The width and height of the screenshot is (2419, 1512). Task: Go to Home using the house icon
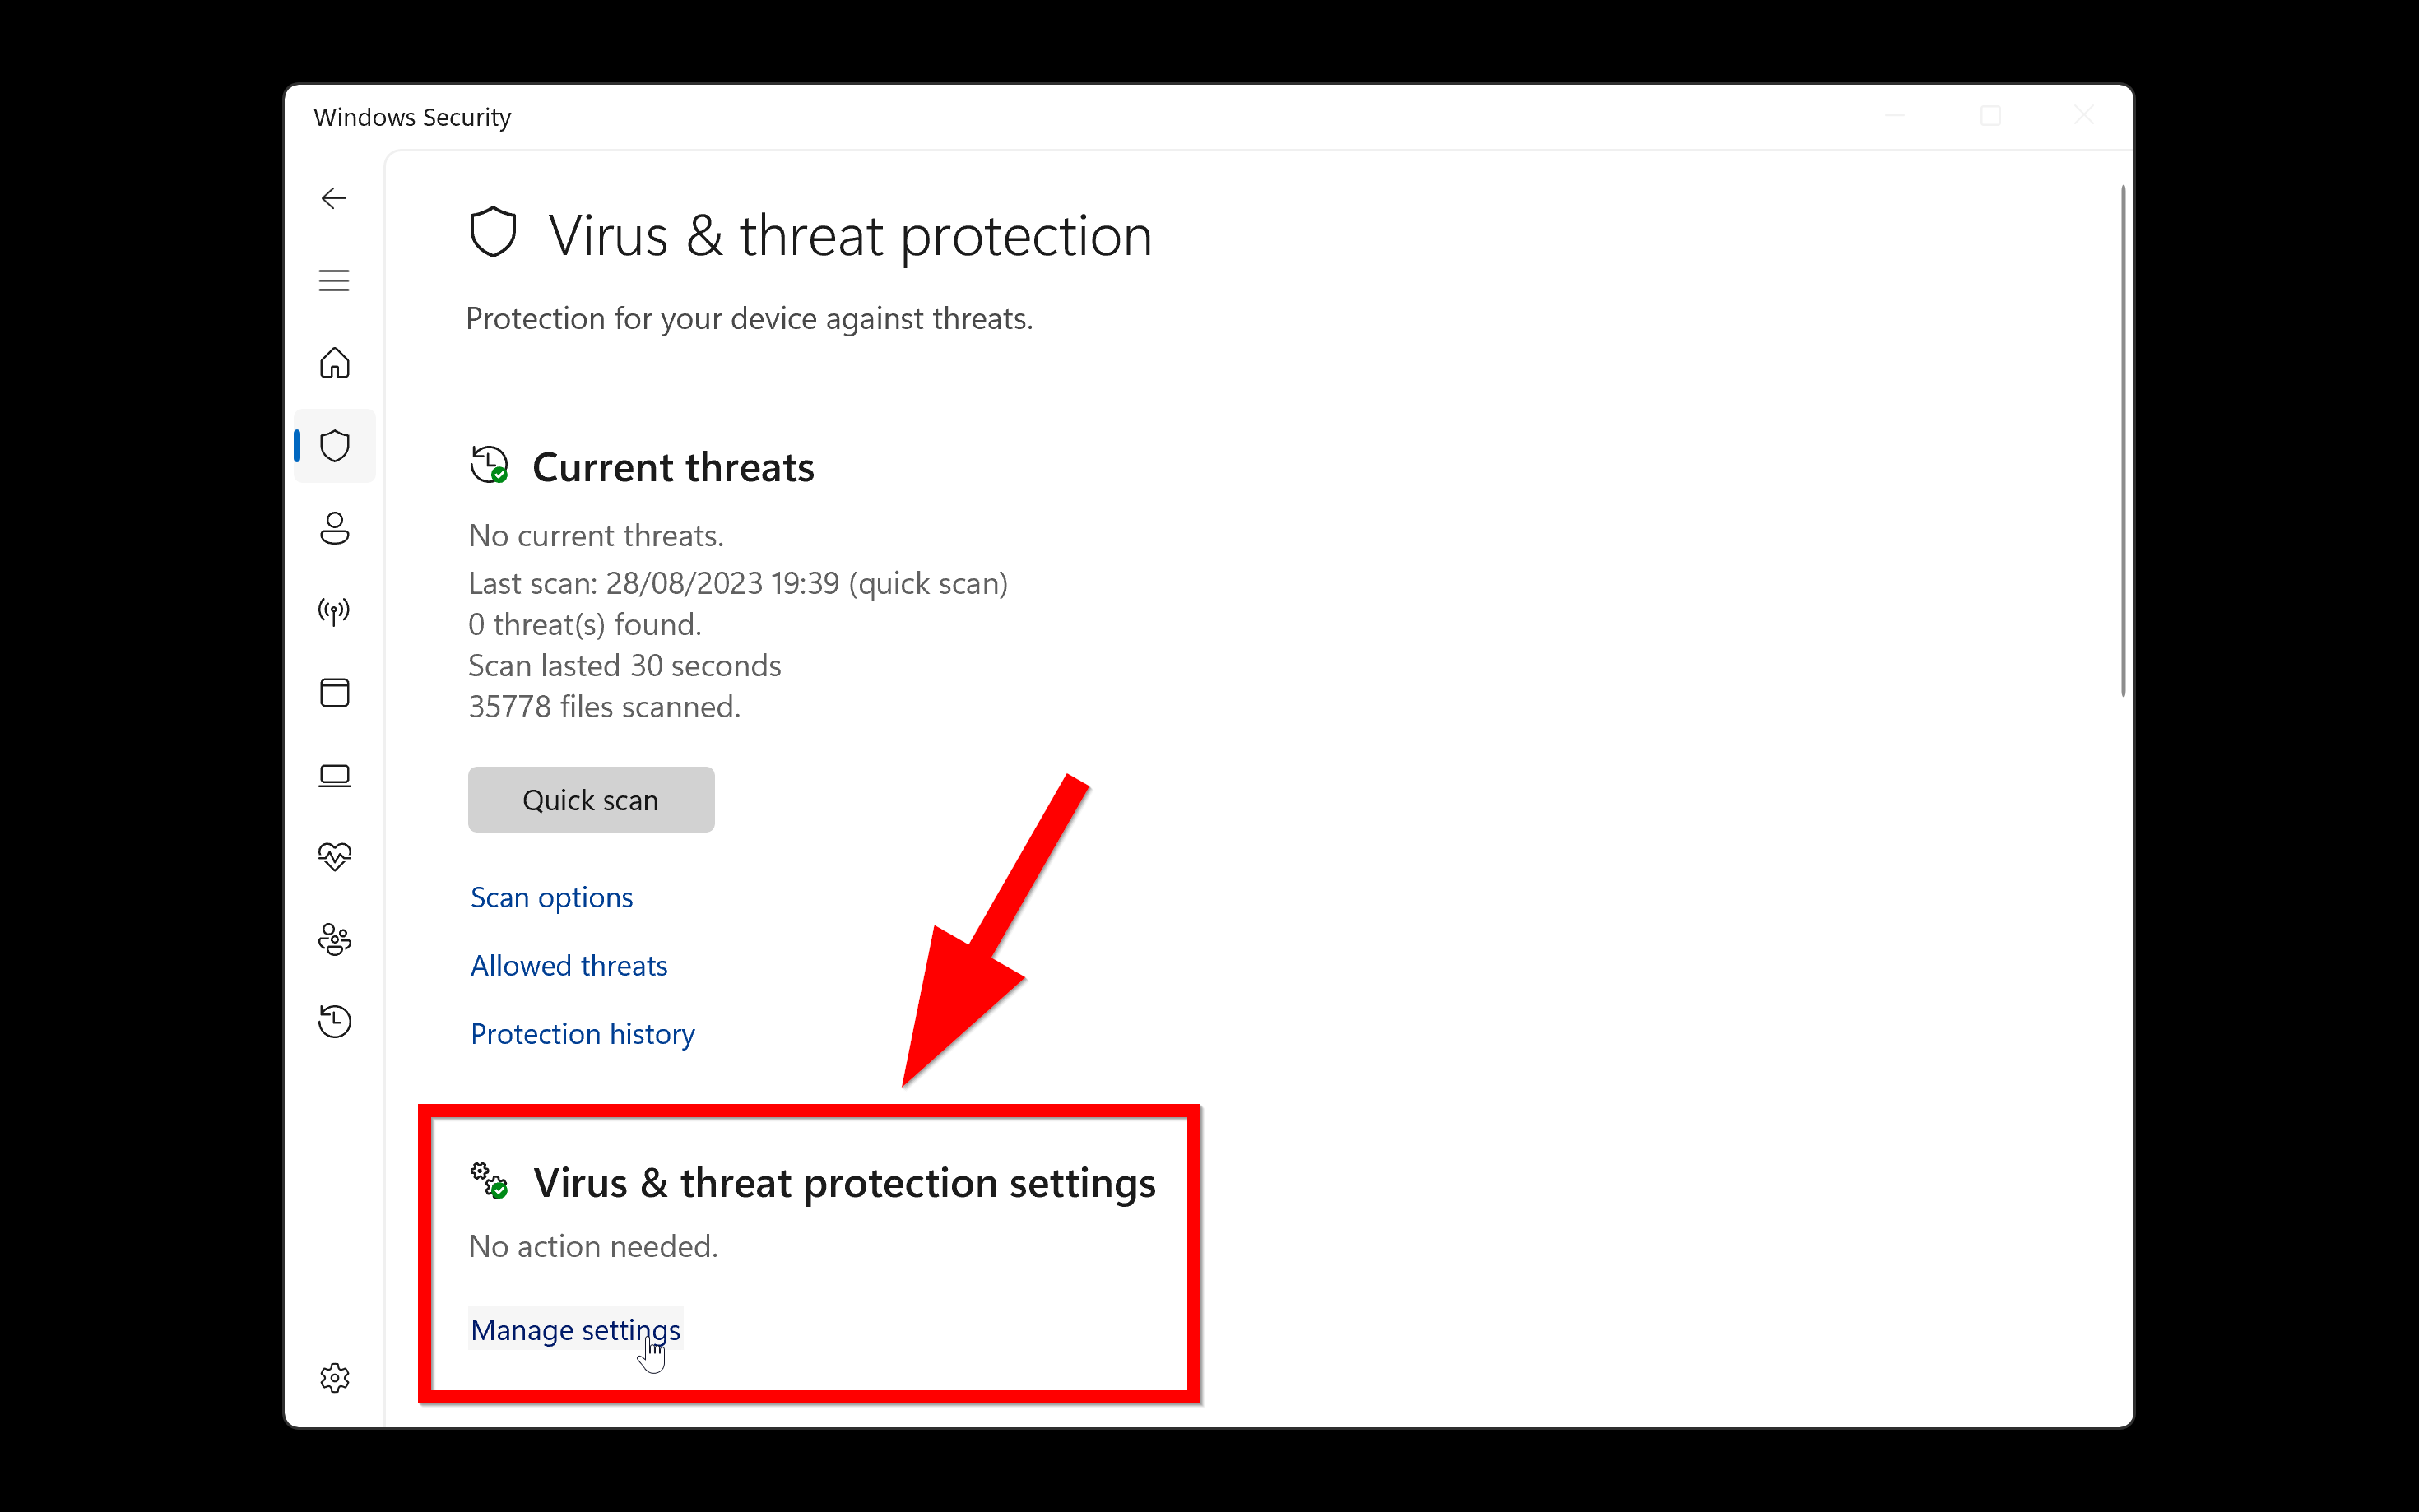coord(334,364)
